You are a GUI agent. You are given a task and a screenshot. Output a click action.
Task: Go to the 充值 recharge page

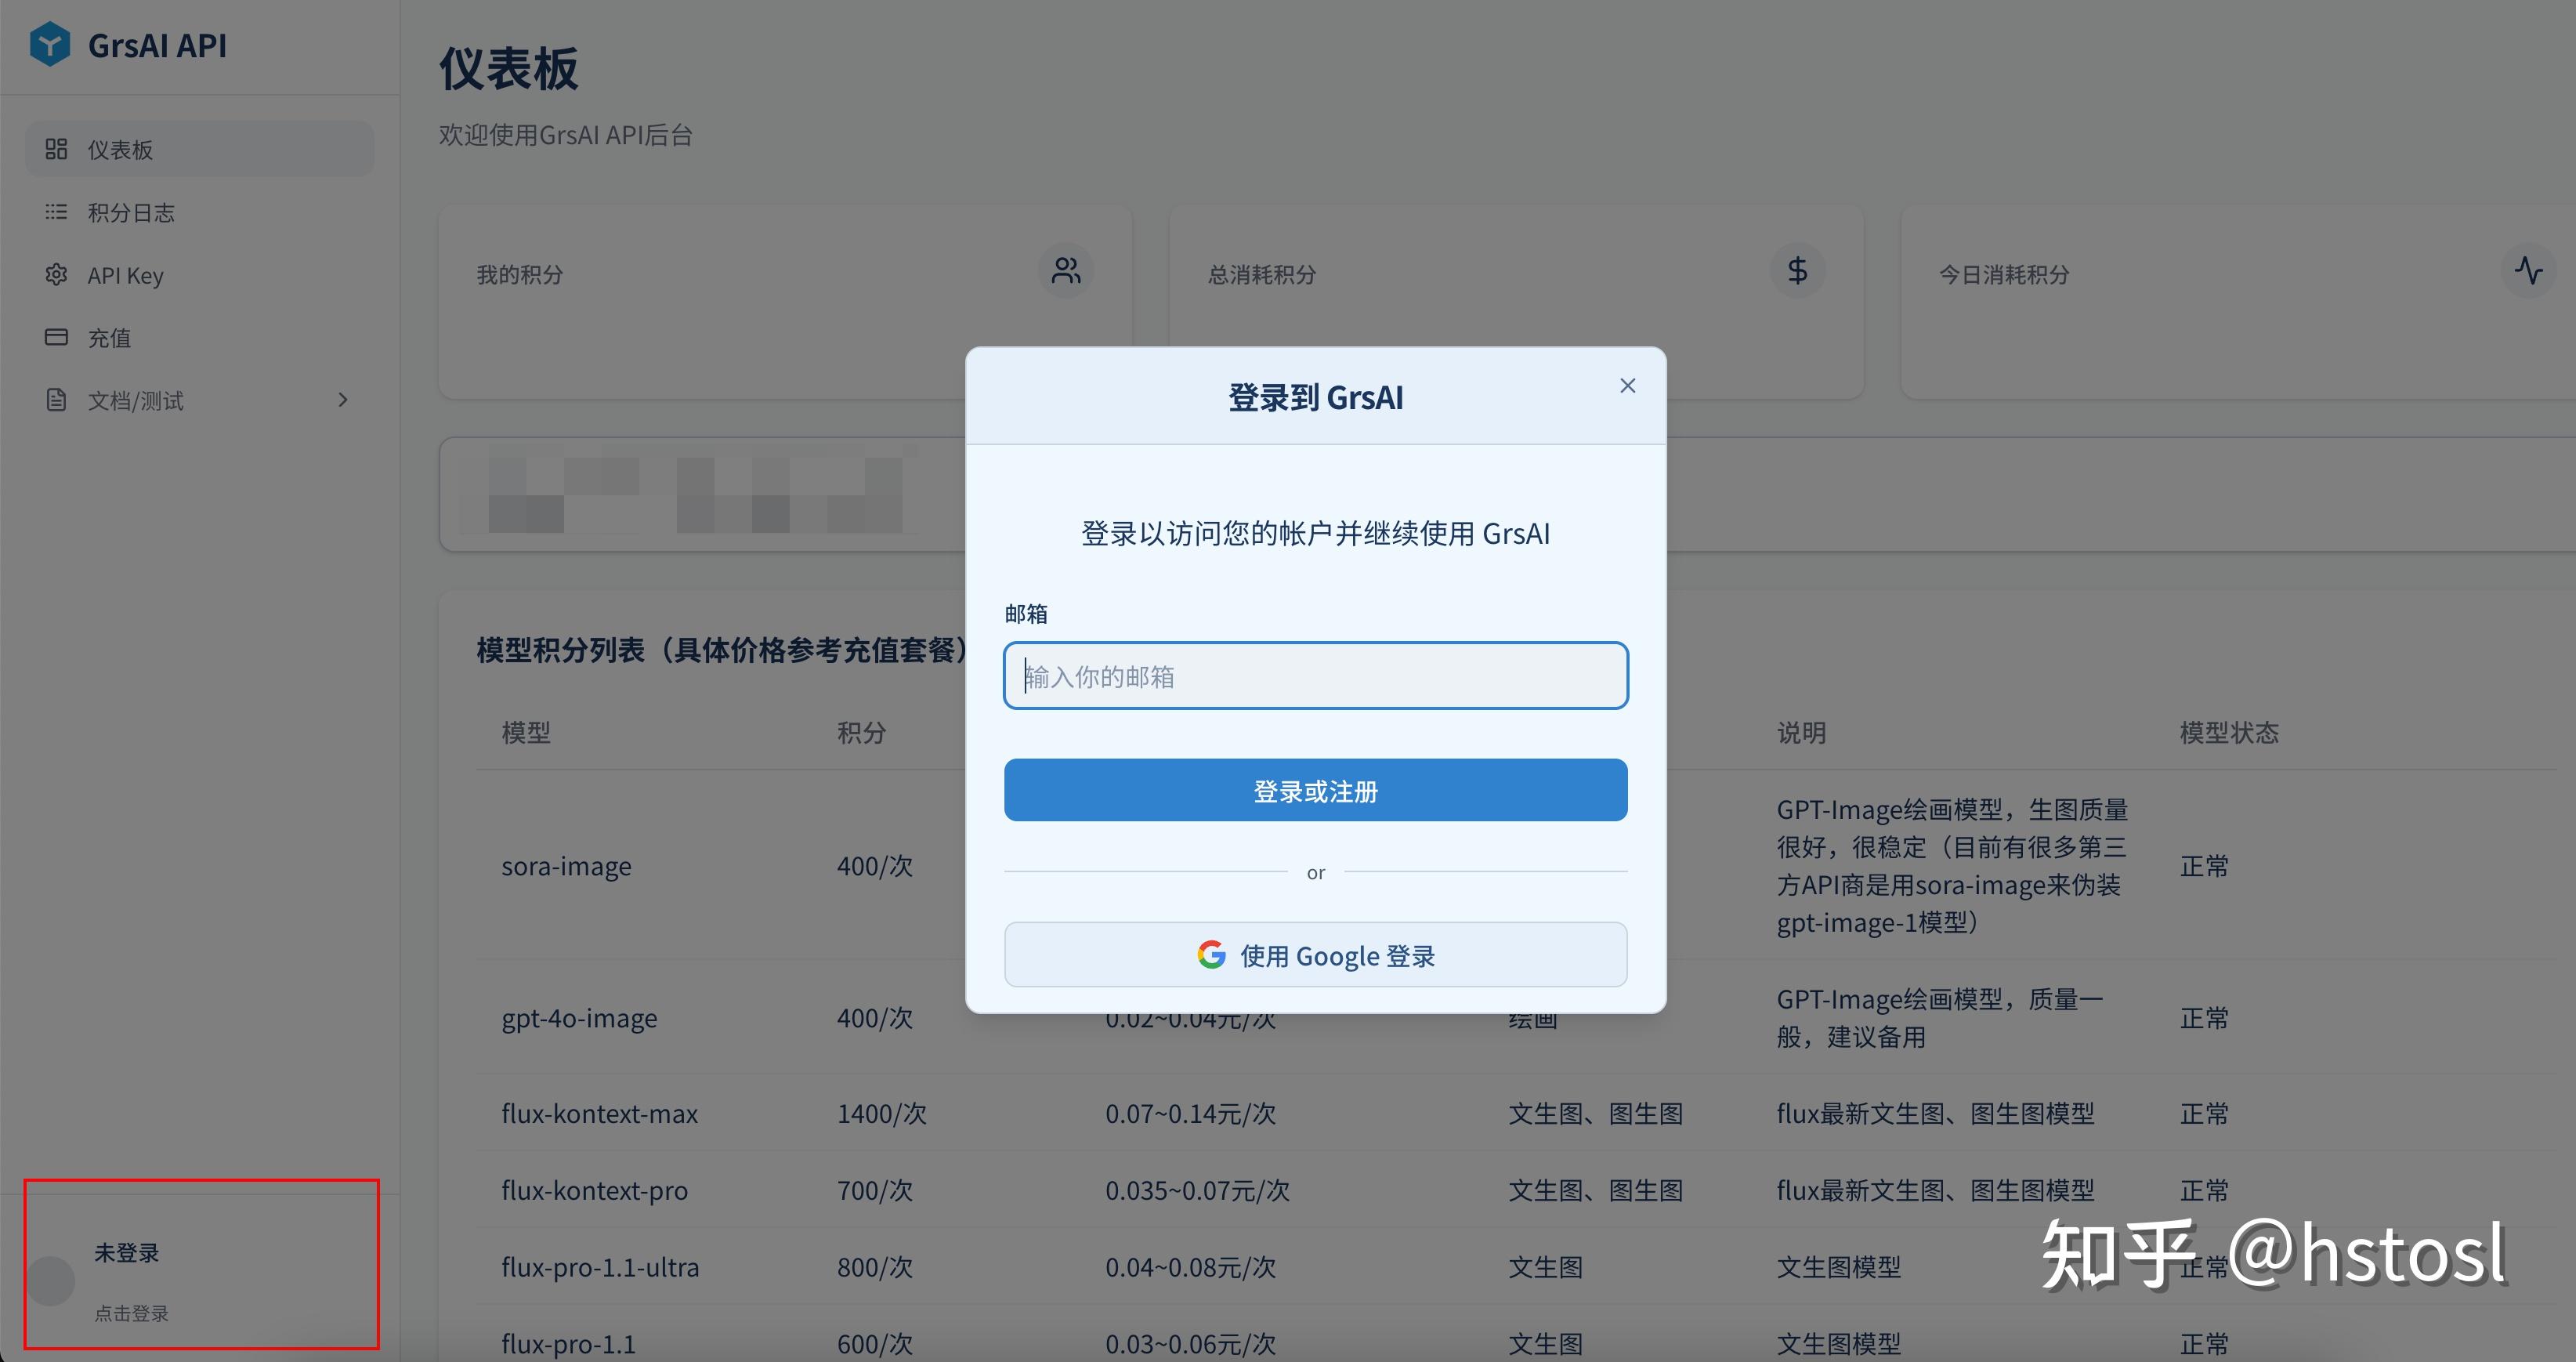[109, 338]
